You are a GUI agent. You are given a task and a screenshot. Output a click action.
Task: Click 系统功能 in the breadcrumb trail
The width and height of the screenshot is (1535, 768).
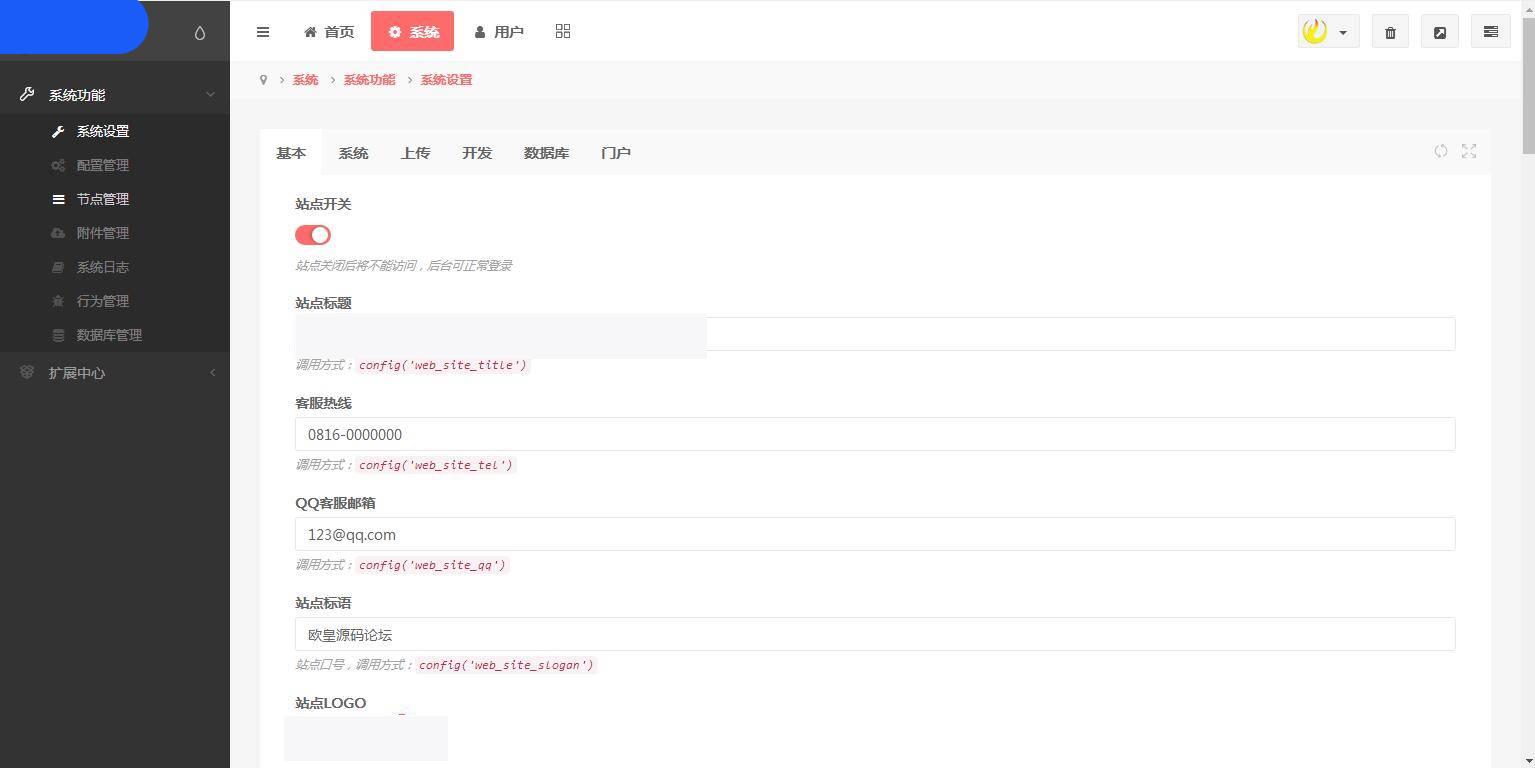(369, 79)
